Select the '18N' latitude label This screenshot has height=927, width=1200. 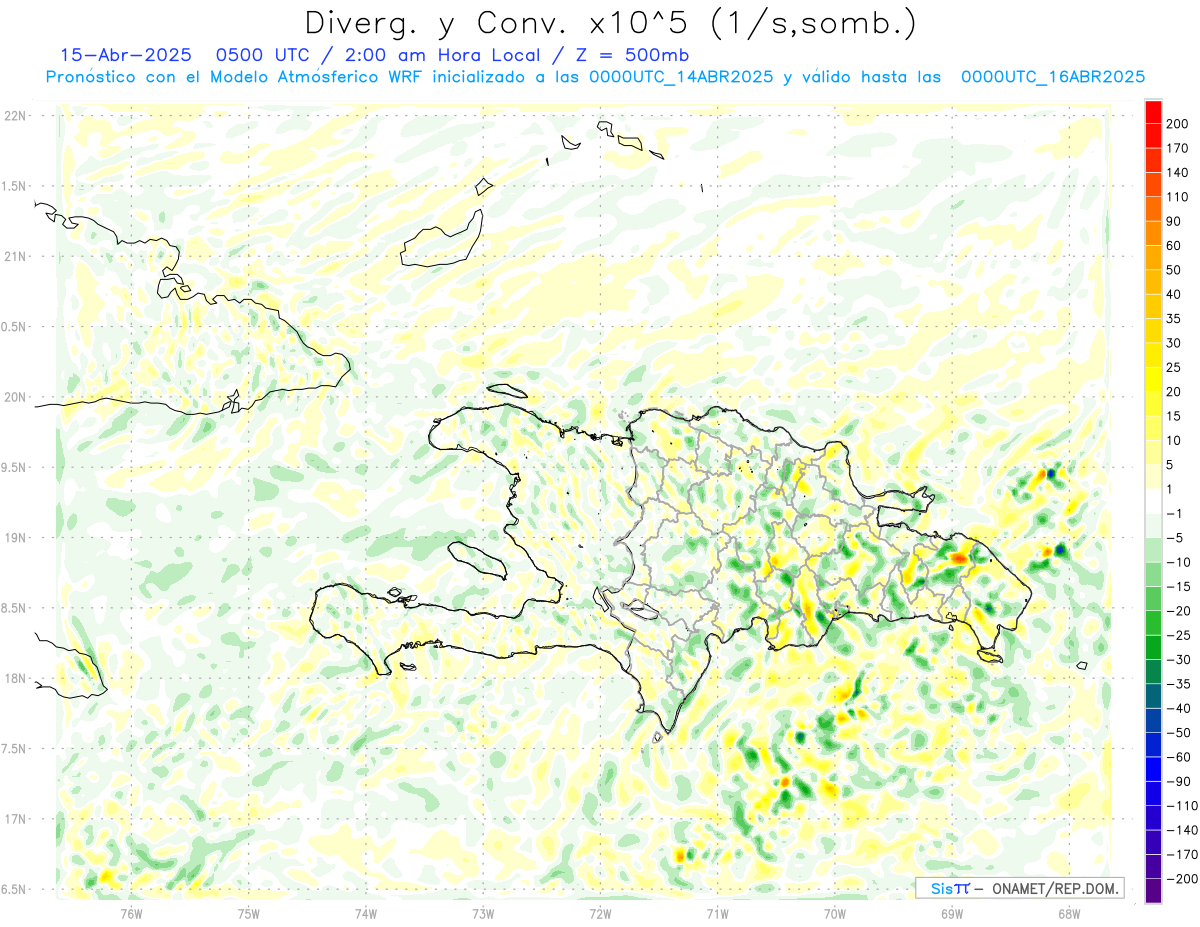tap(14, 678)
